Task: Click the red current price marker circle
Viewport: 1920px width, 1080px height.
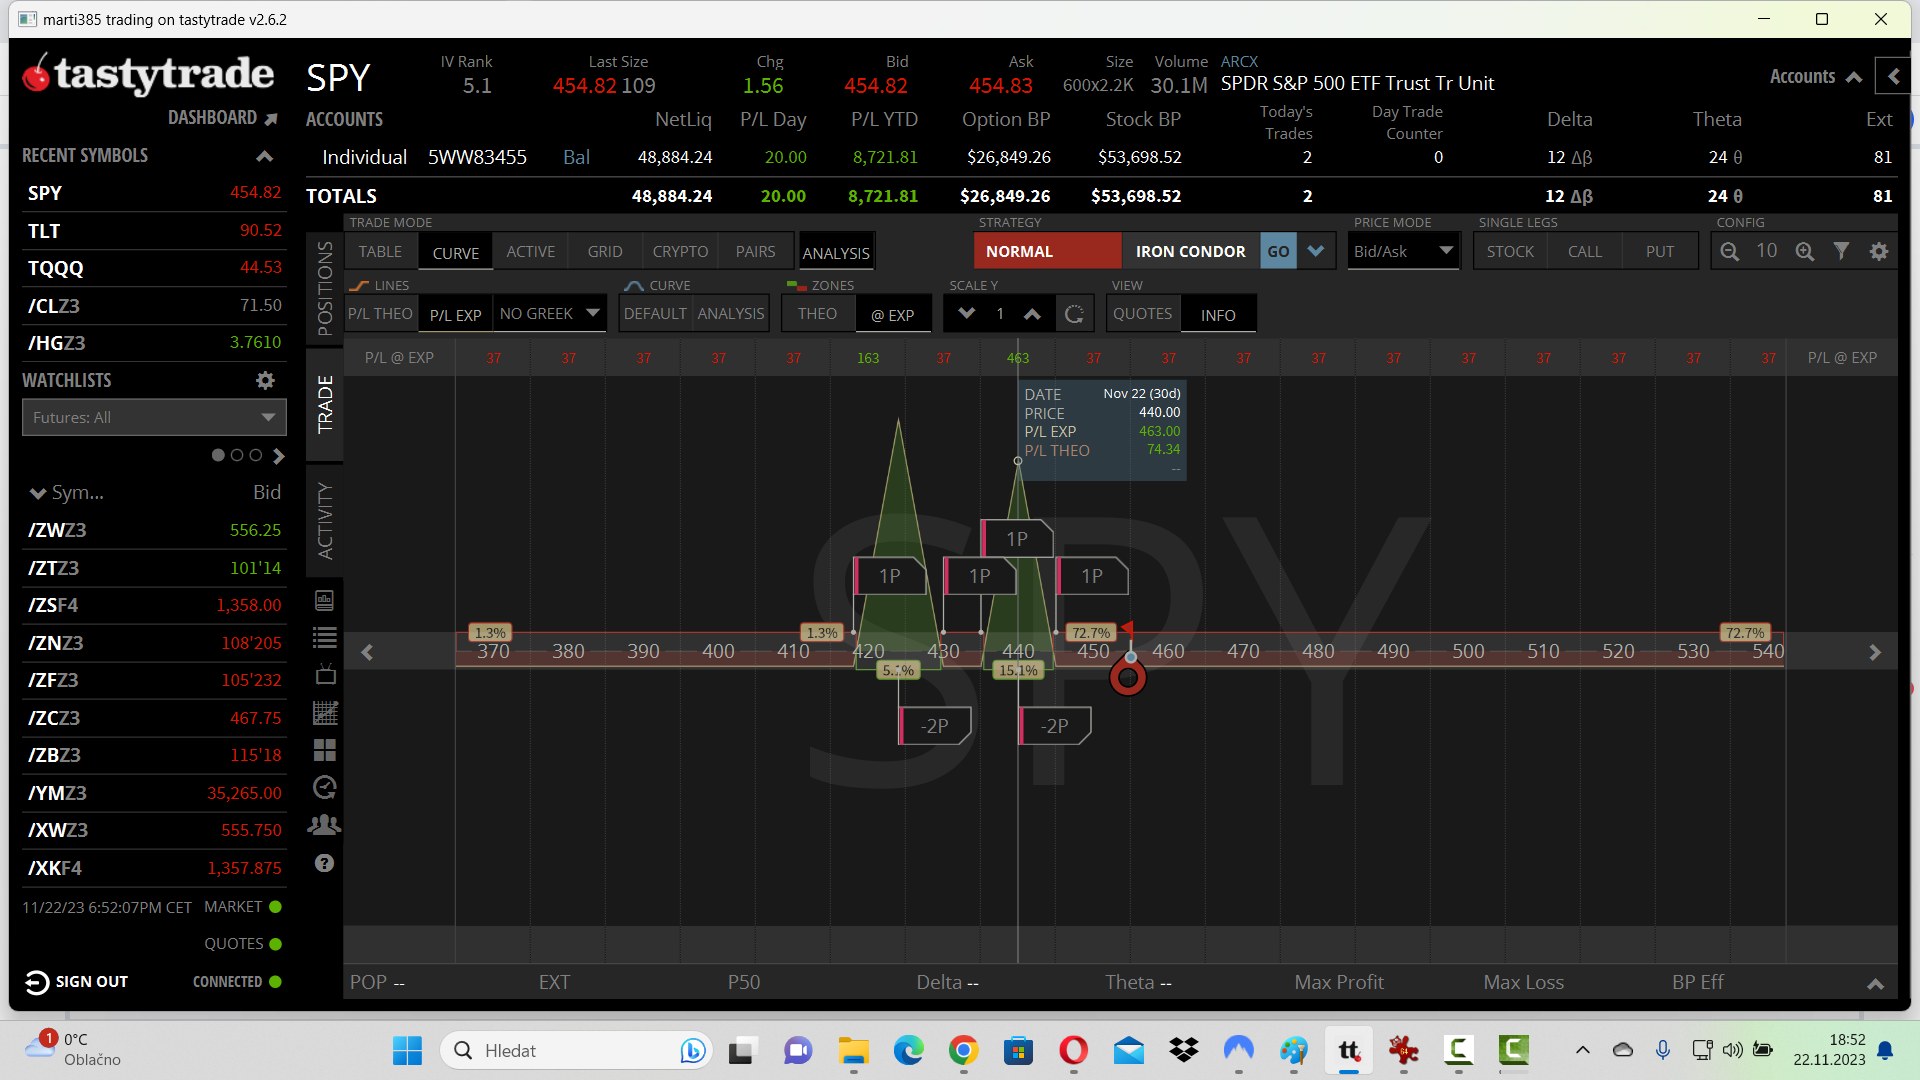Action: pos(1128,678)
